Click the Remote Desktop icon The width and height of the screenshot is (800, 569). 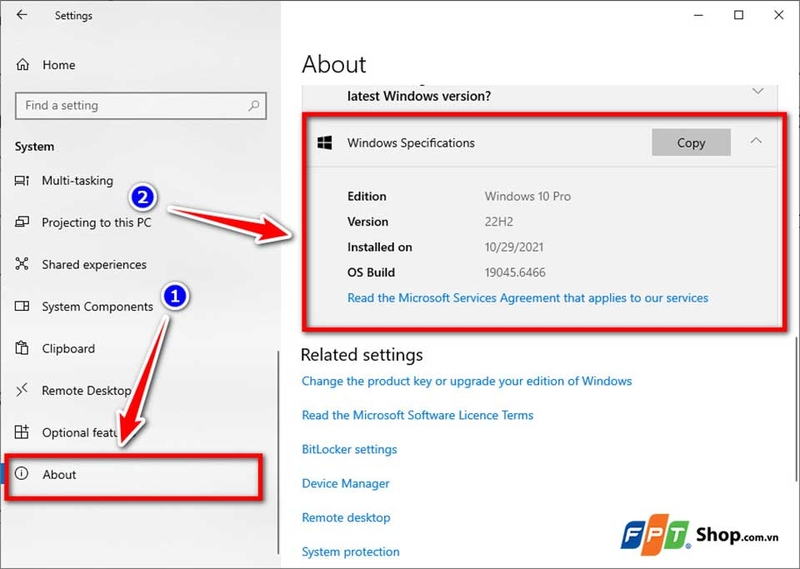[22, 390]
